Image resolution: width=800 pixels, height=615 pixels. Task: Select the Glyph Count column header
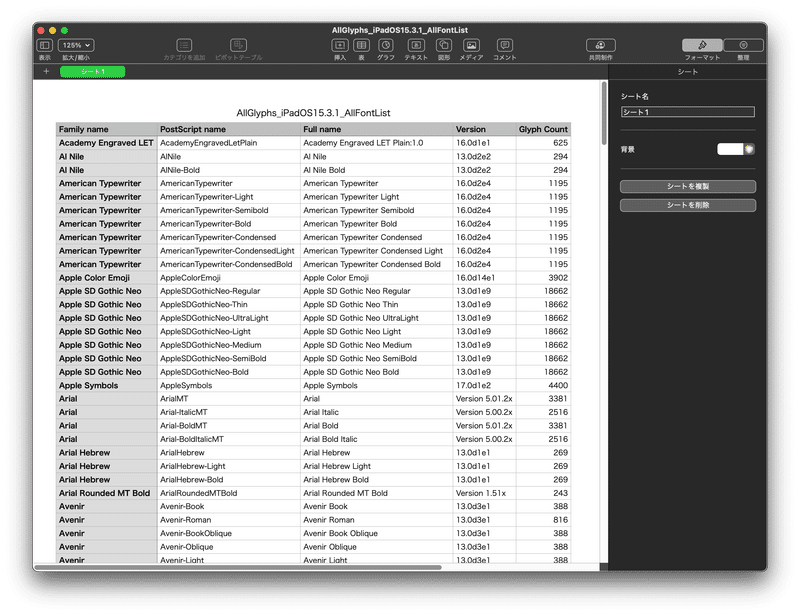[543, 129]
